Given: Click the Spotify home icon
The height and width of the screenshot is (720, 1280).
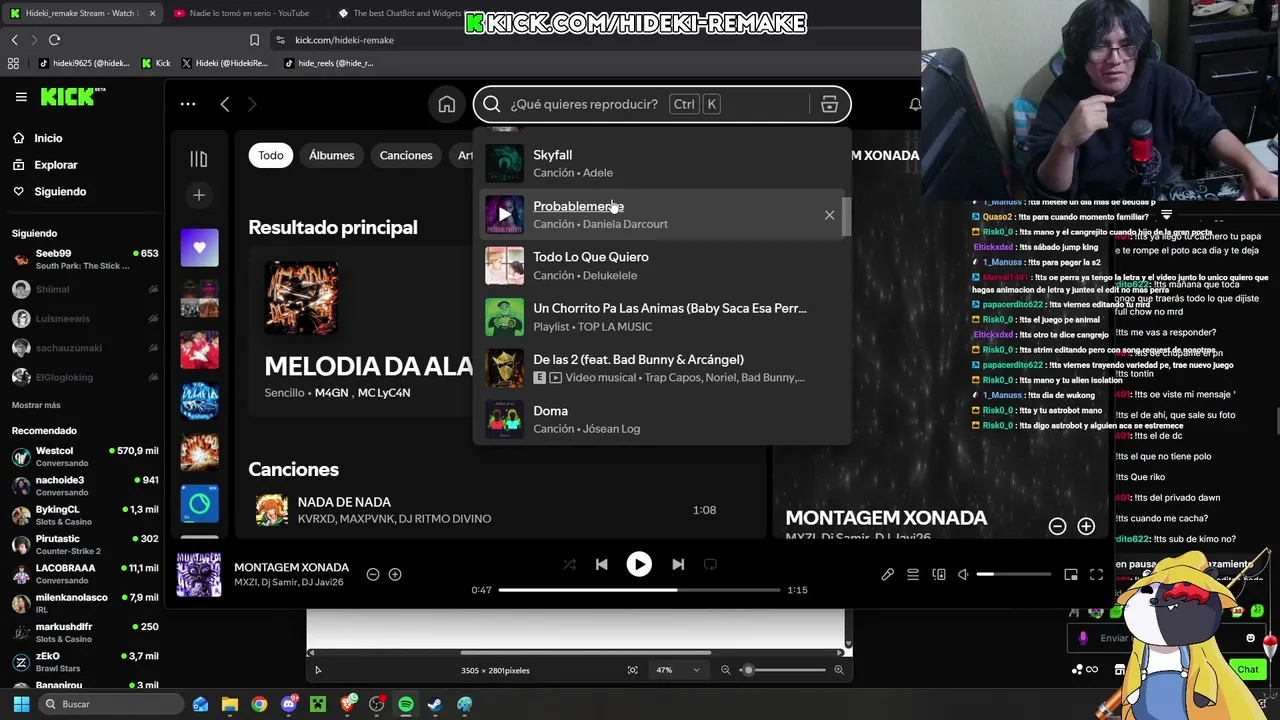Looking at the screenshot, I should point(447,104).
